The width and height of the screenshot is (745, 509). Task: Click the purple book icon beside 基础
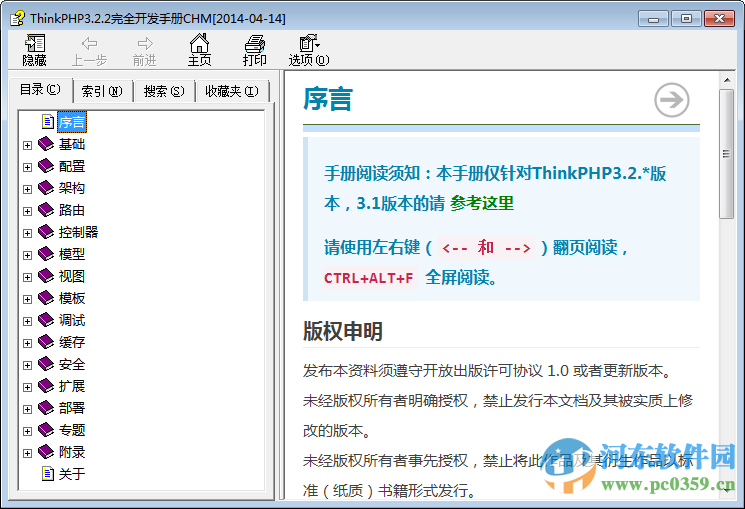tap(46, 144)
